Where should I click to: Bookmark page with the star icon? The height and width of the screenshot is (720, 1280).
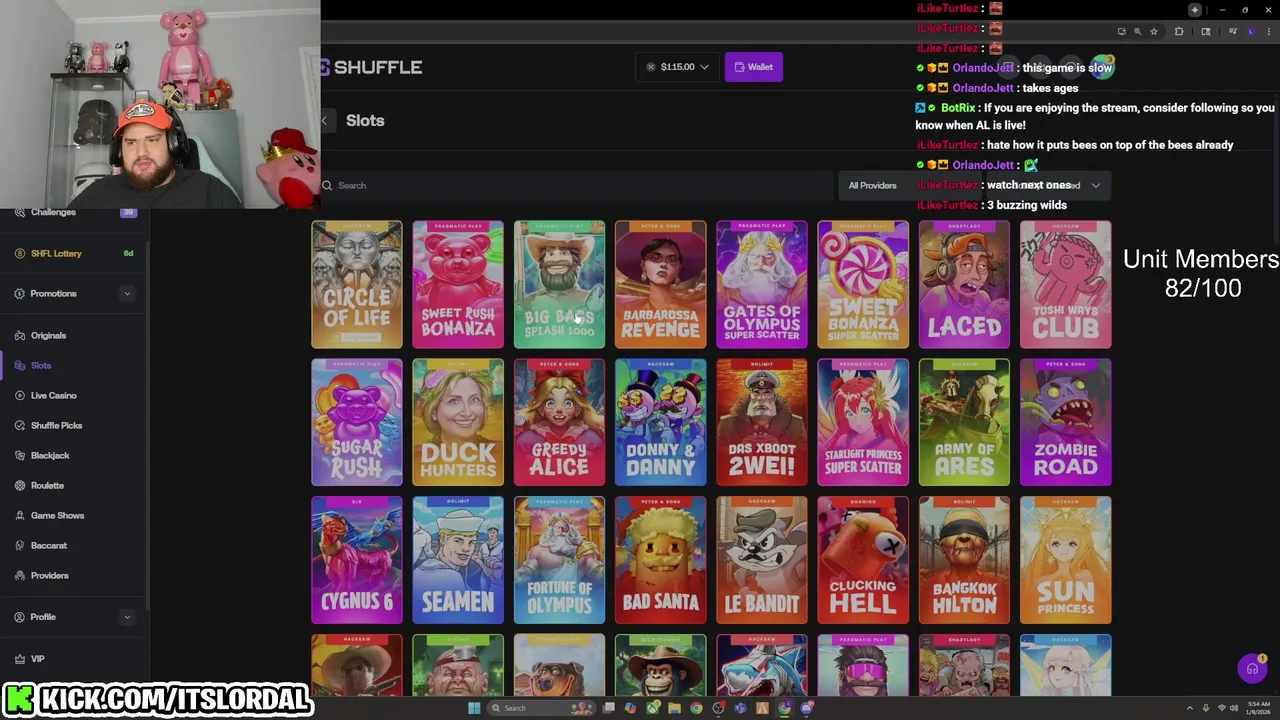1154,31
